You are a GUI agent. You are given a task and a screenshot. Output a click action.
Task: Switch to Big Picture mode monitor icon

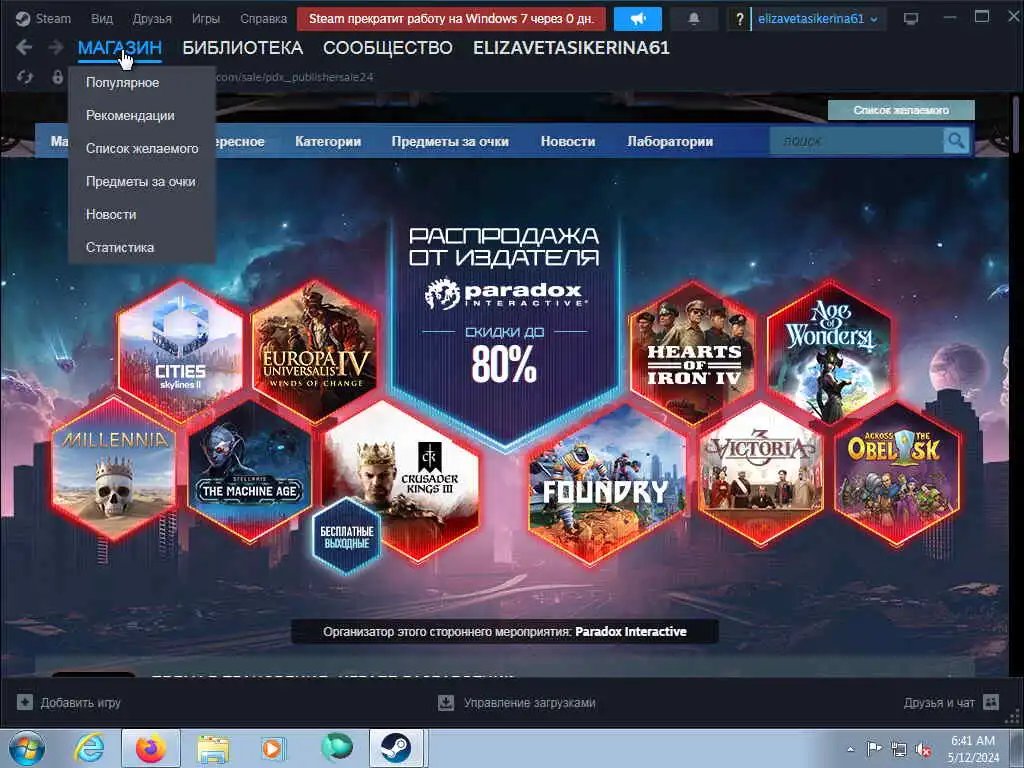910,19
